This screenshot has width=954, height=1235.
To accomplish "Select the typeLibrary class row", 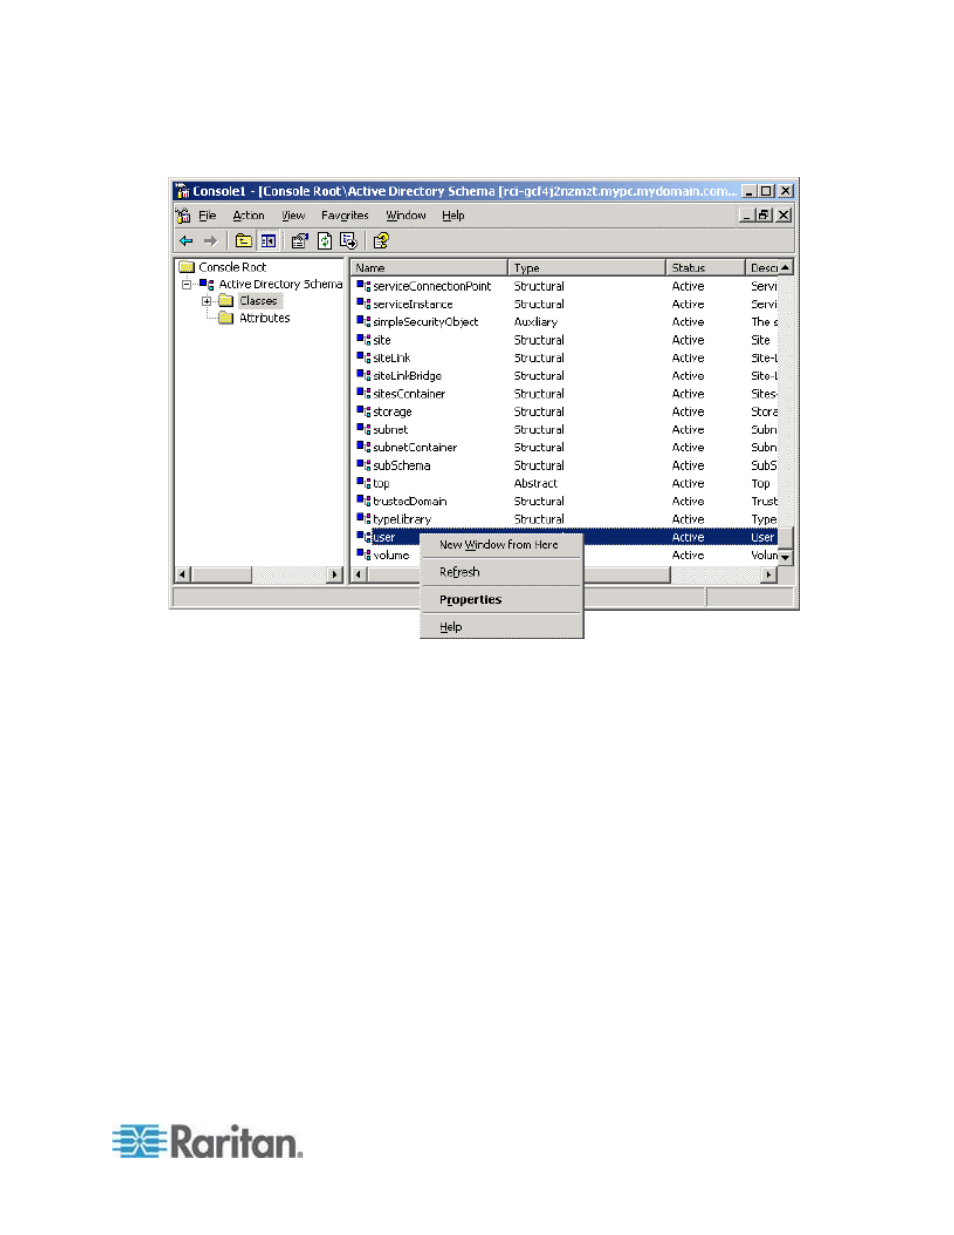I will (565, 520).
